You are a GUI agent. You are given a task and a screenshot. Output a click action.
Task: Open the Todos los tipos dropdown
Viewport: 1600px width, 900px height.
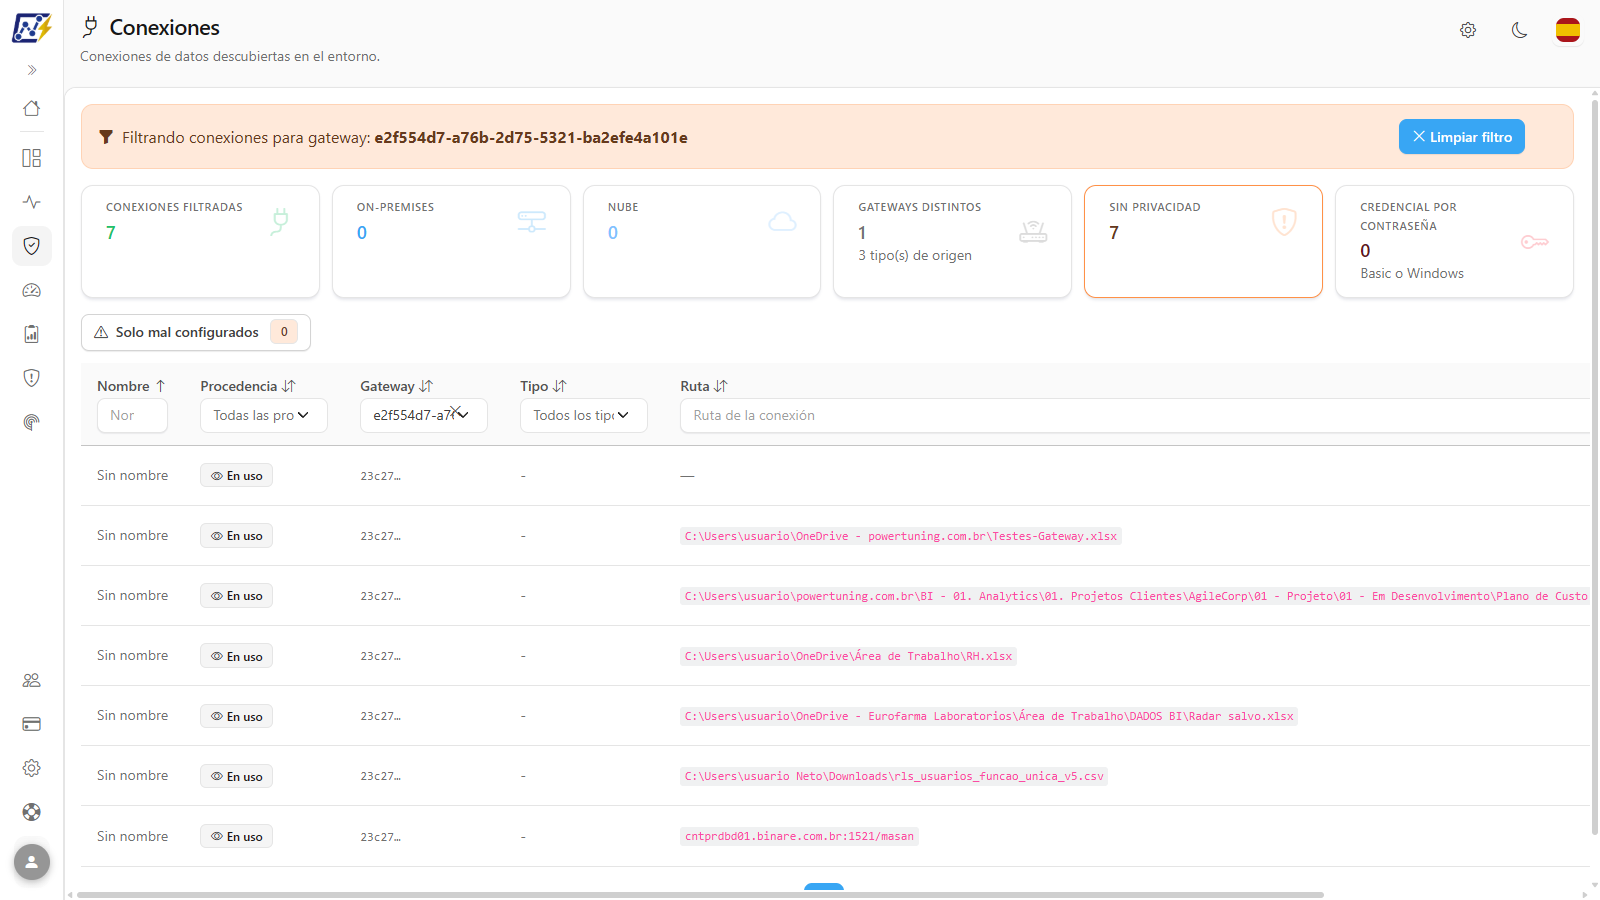(584, 415)
